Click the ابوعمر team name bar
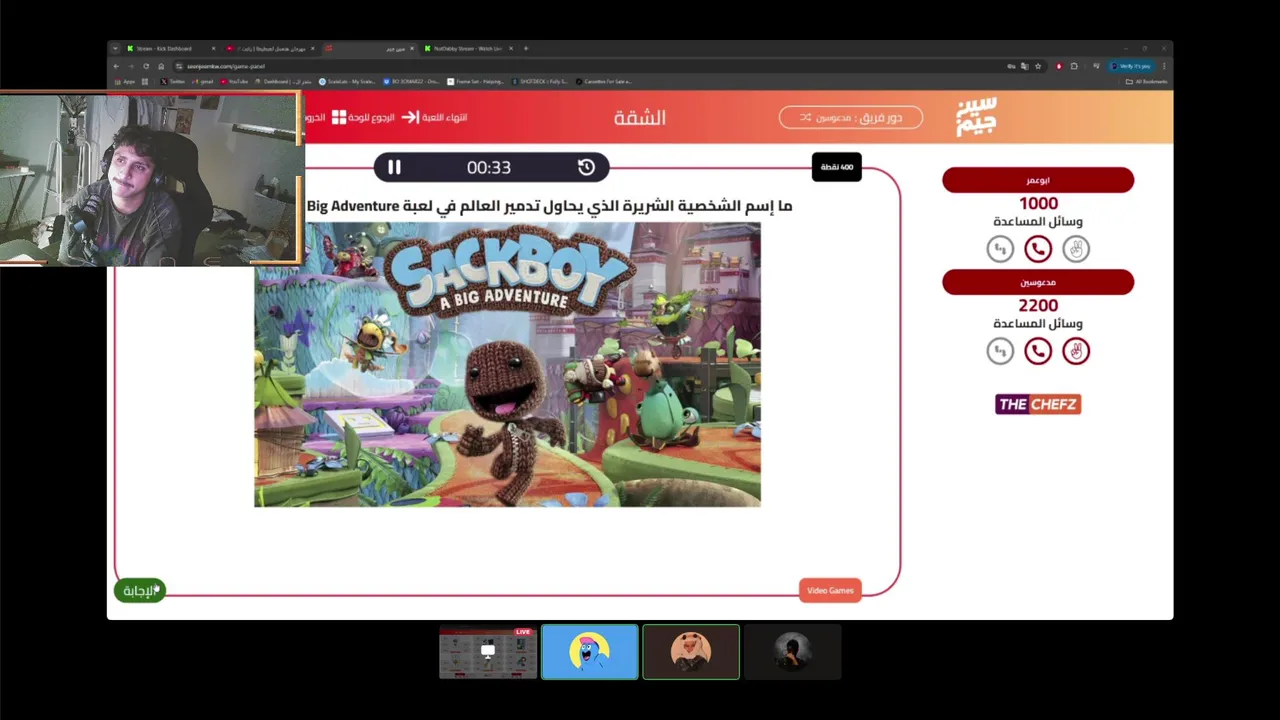 click(1038, 180)
